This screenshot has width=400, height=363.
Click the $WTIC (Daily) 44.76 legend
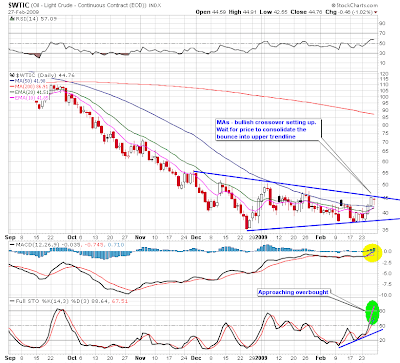pyautogui.click(x=42, y=75)
